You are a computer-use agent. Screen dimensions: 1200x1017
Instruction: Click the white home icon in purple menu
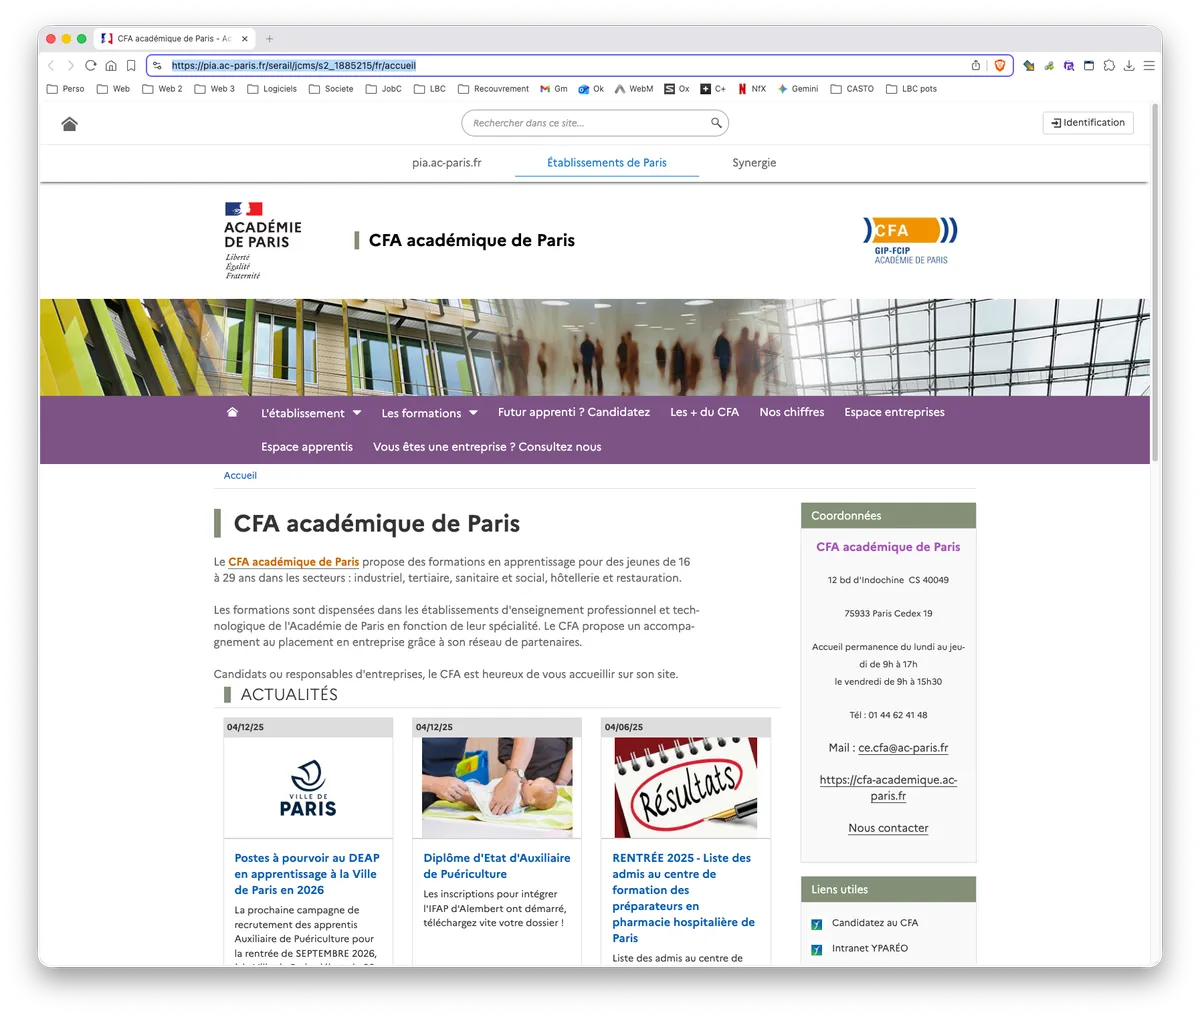click(x=232, y=412)
